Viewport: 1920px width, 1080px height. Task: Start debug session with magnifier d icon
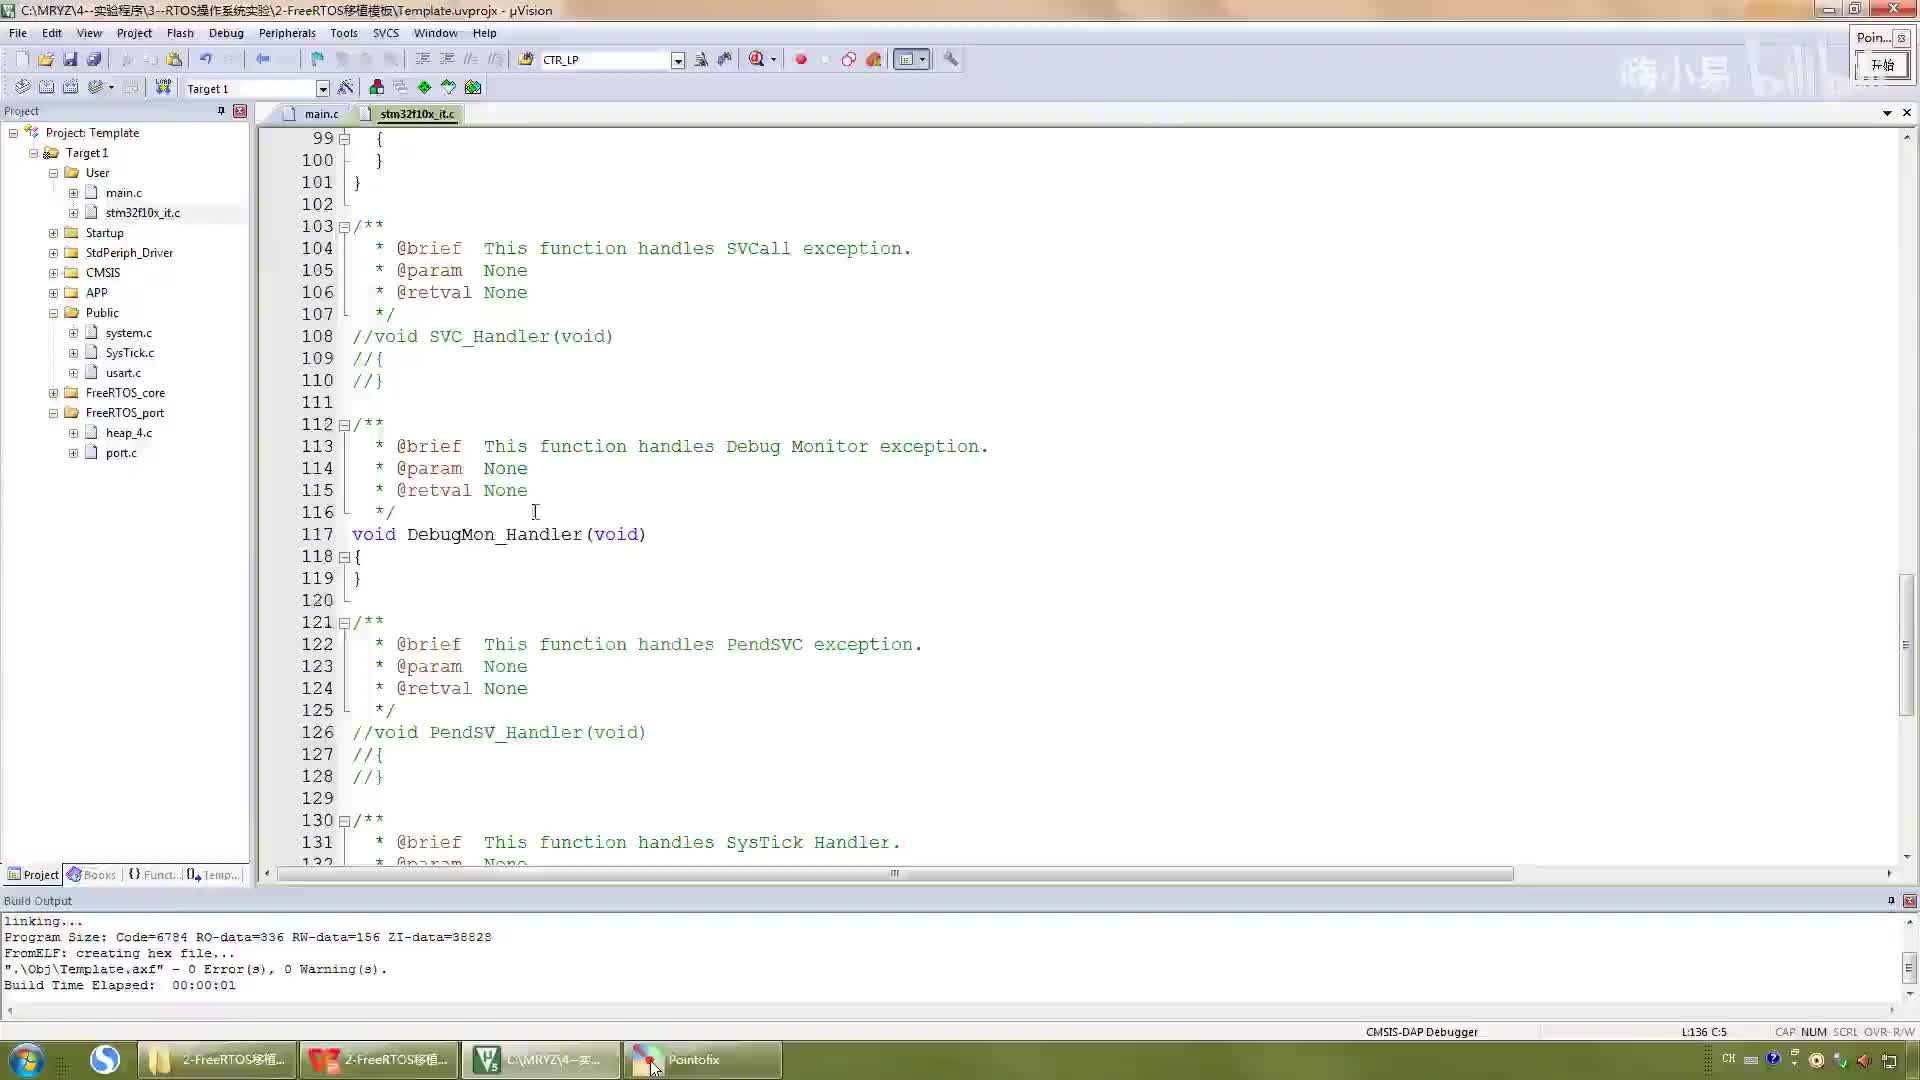pos(756,59)
